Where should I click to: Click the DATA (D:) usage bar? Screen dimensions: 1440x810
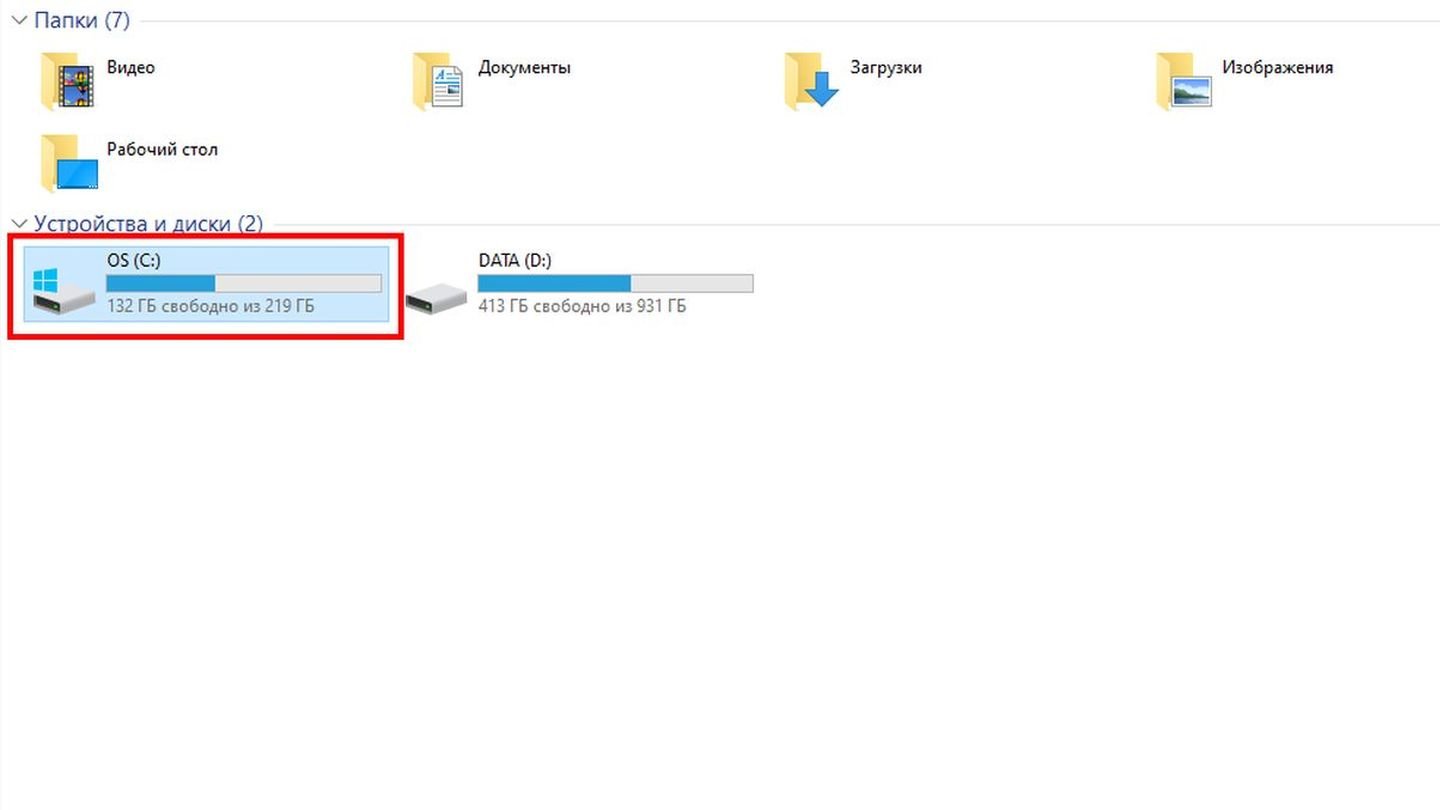[x=615, y=284]
